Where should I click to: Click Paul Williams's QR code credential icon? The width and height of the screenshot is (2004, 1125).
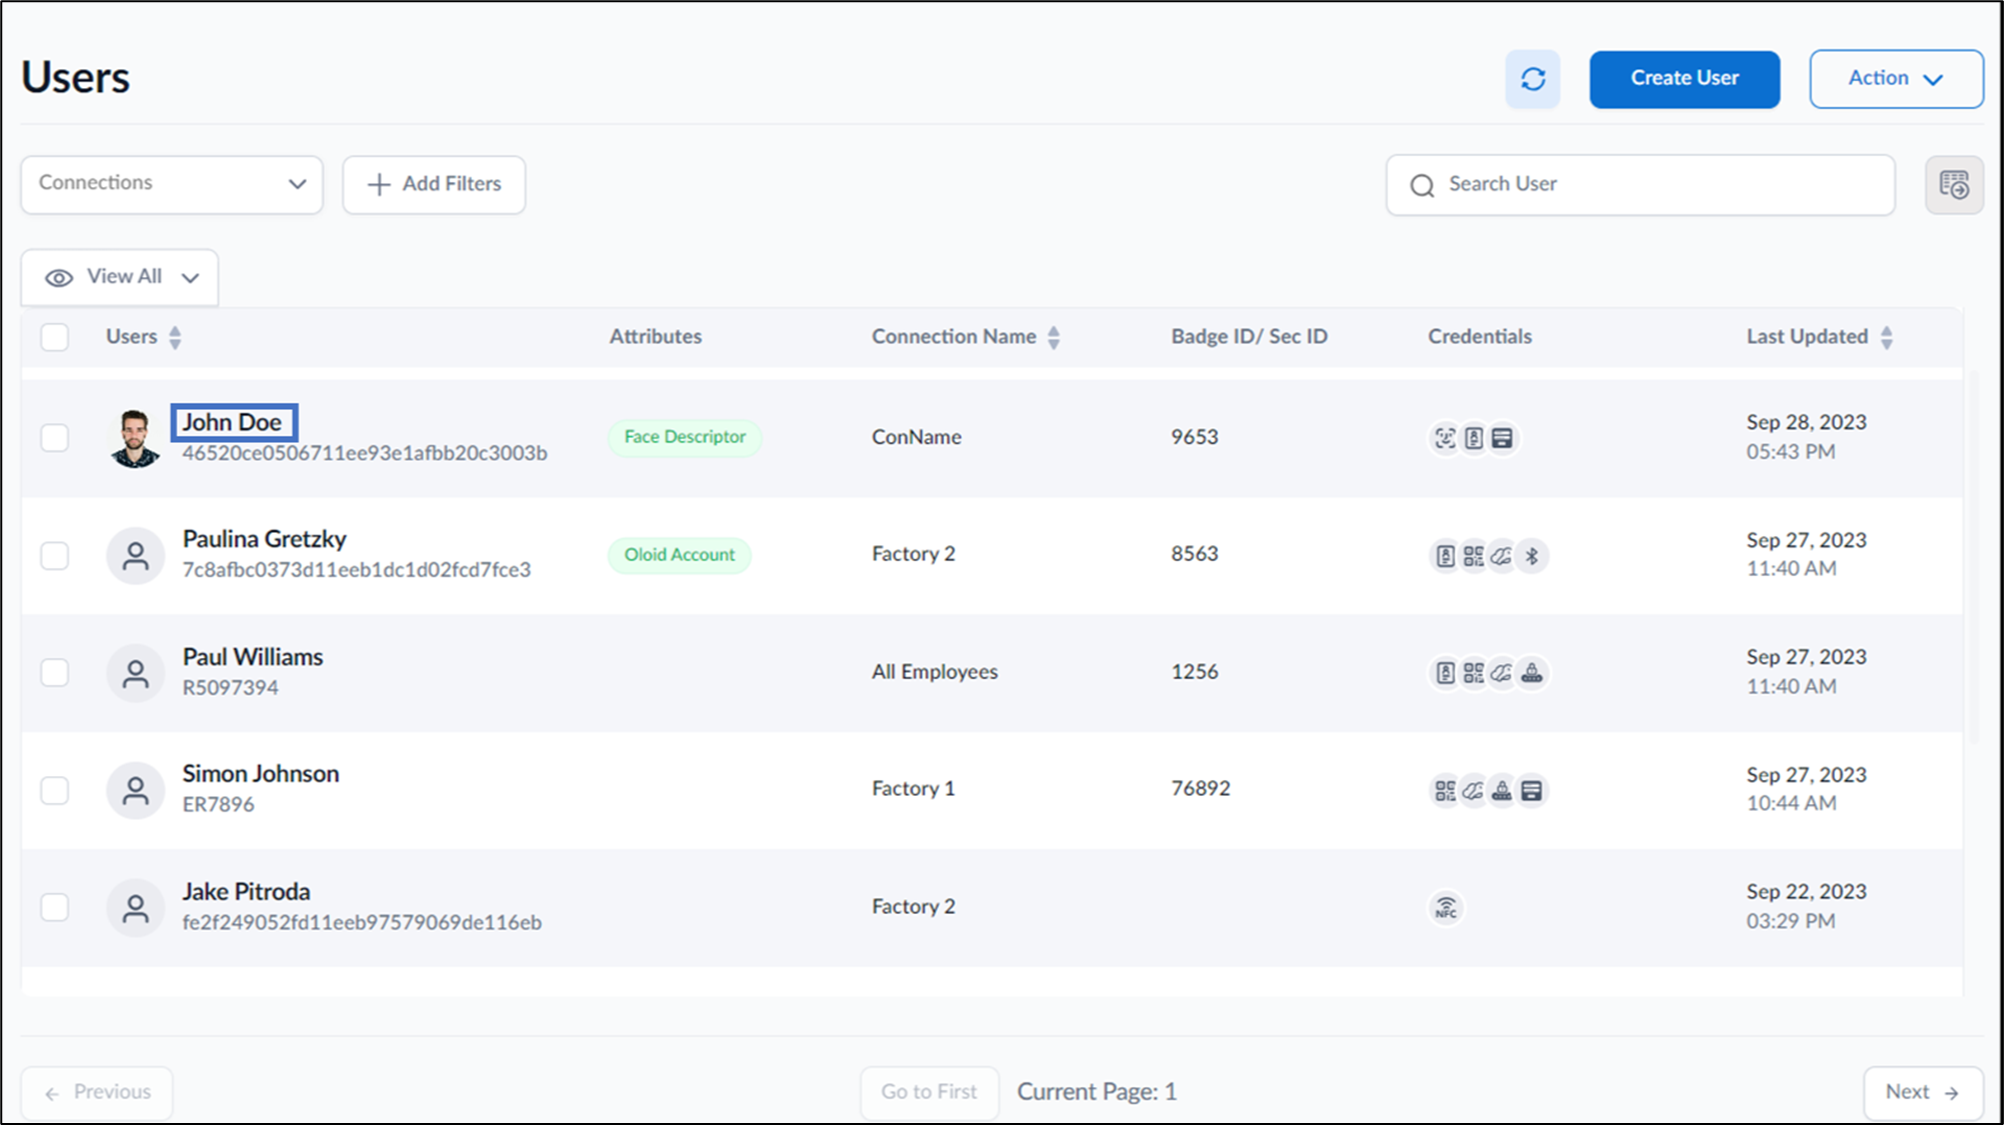pos(1474,673)
